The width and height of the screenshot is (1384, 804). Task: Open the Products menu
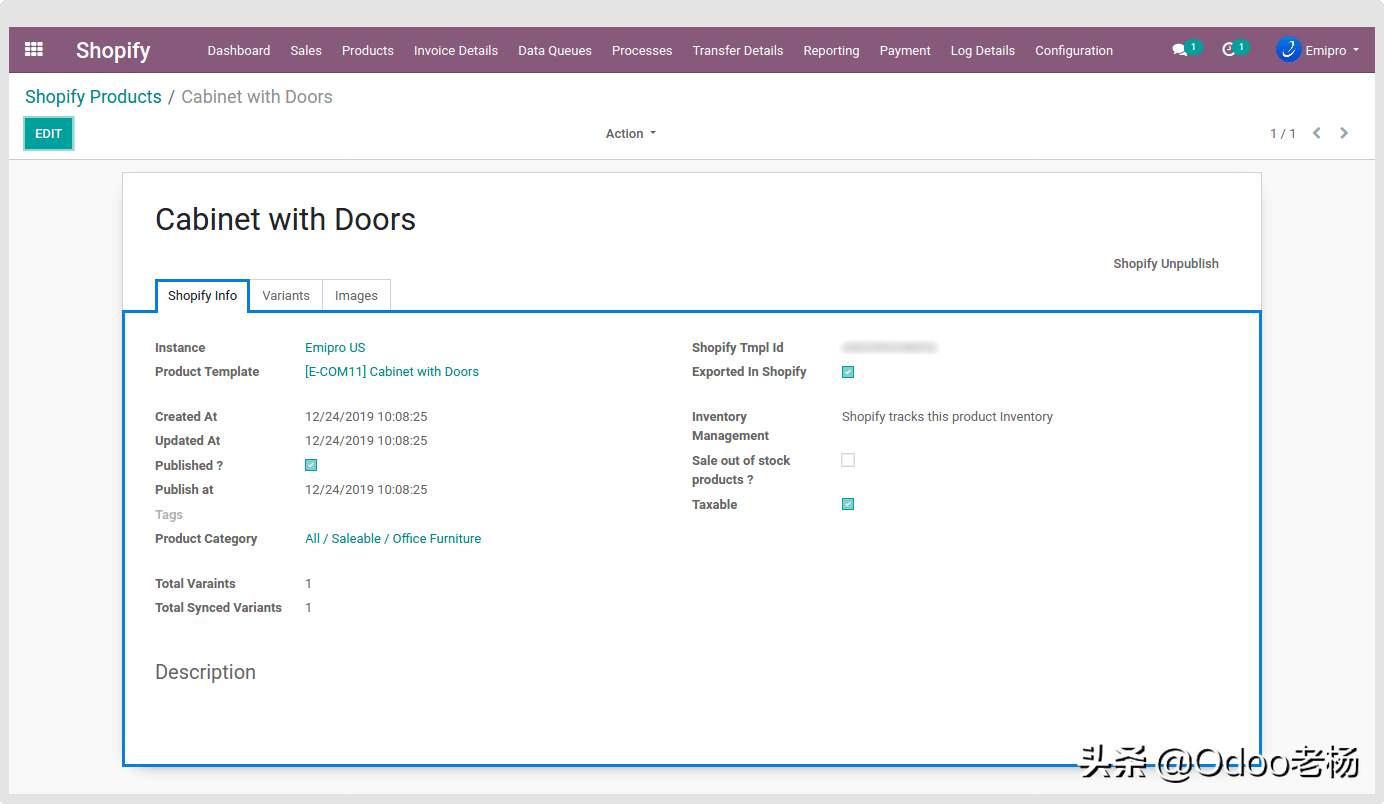pos(368,50)
